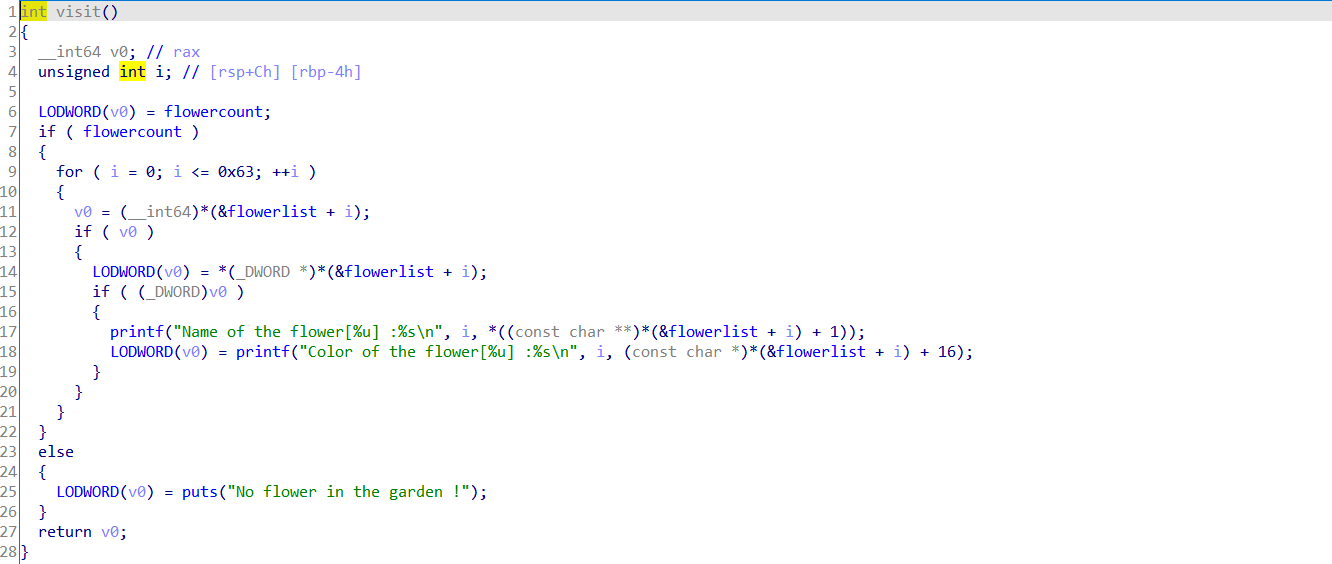This screenshot has height=564, width=1332.
Task: Select the closing brace on line 28
Action: [x=24, y=551]
